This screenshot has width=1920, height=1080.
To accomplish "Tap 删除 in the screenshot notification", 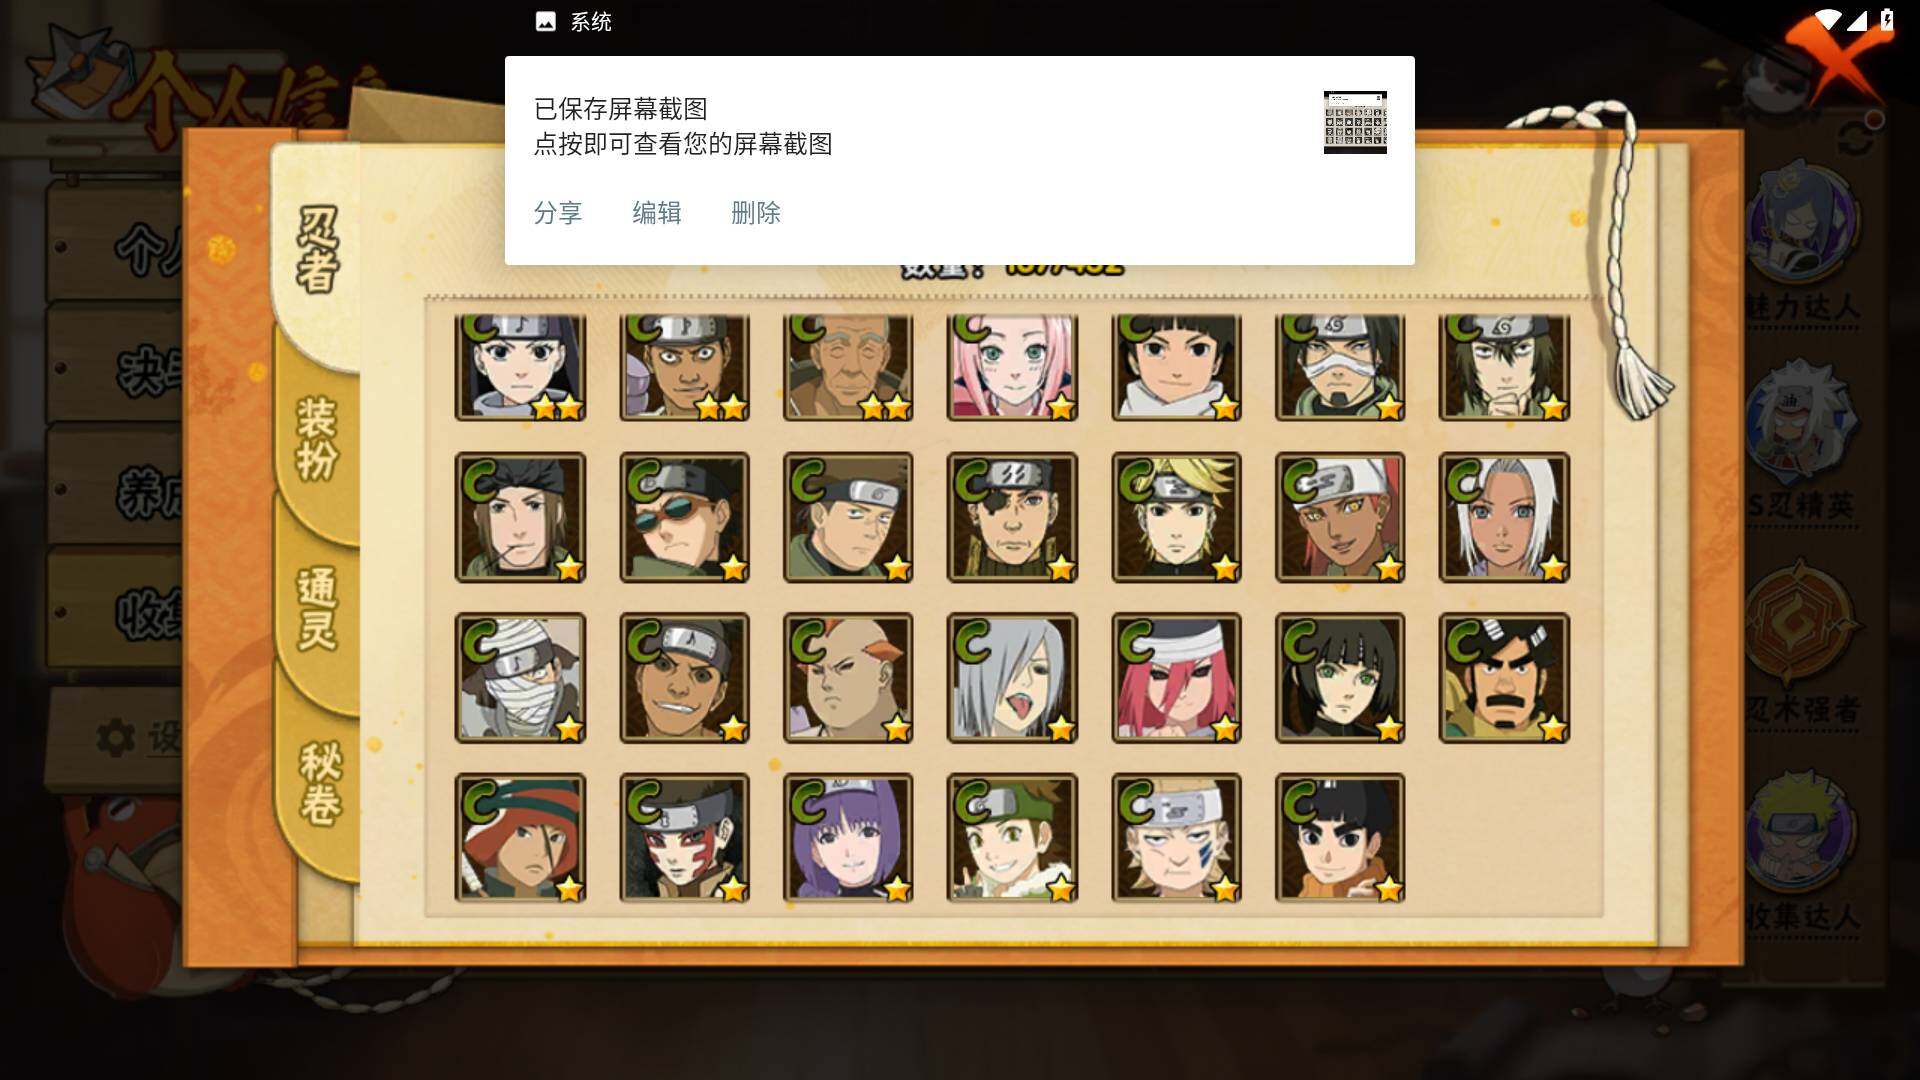I will (756, 213).
